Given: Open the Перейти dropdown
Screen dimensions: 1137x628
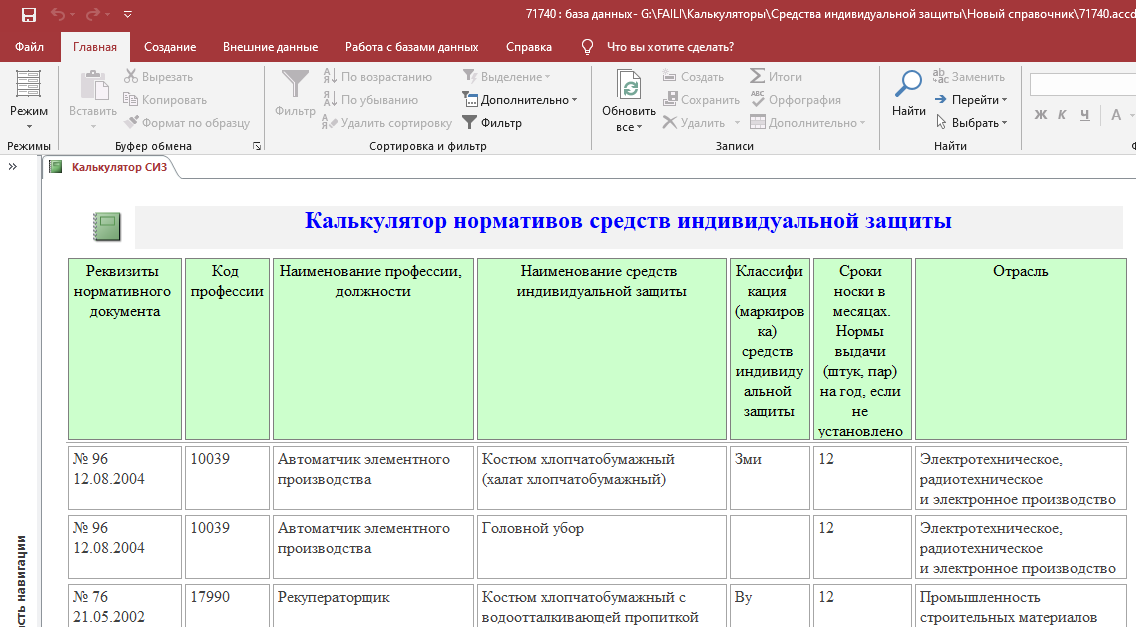Looking at the screenshot, I should 970,100.
